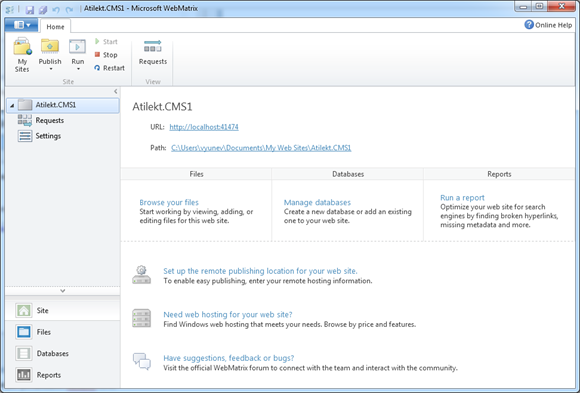Viewport: 580px width, 393px height.
Task: Click the Databases workspace icon
Action: click(x=24, y=353)
